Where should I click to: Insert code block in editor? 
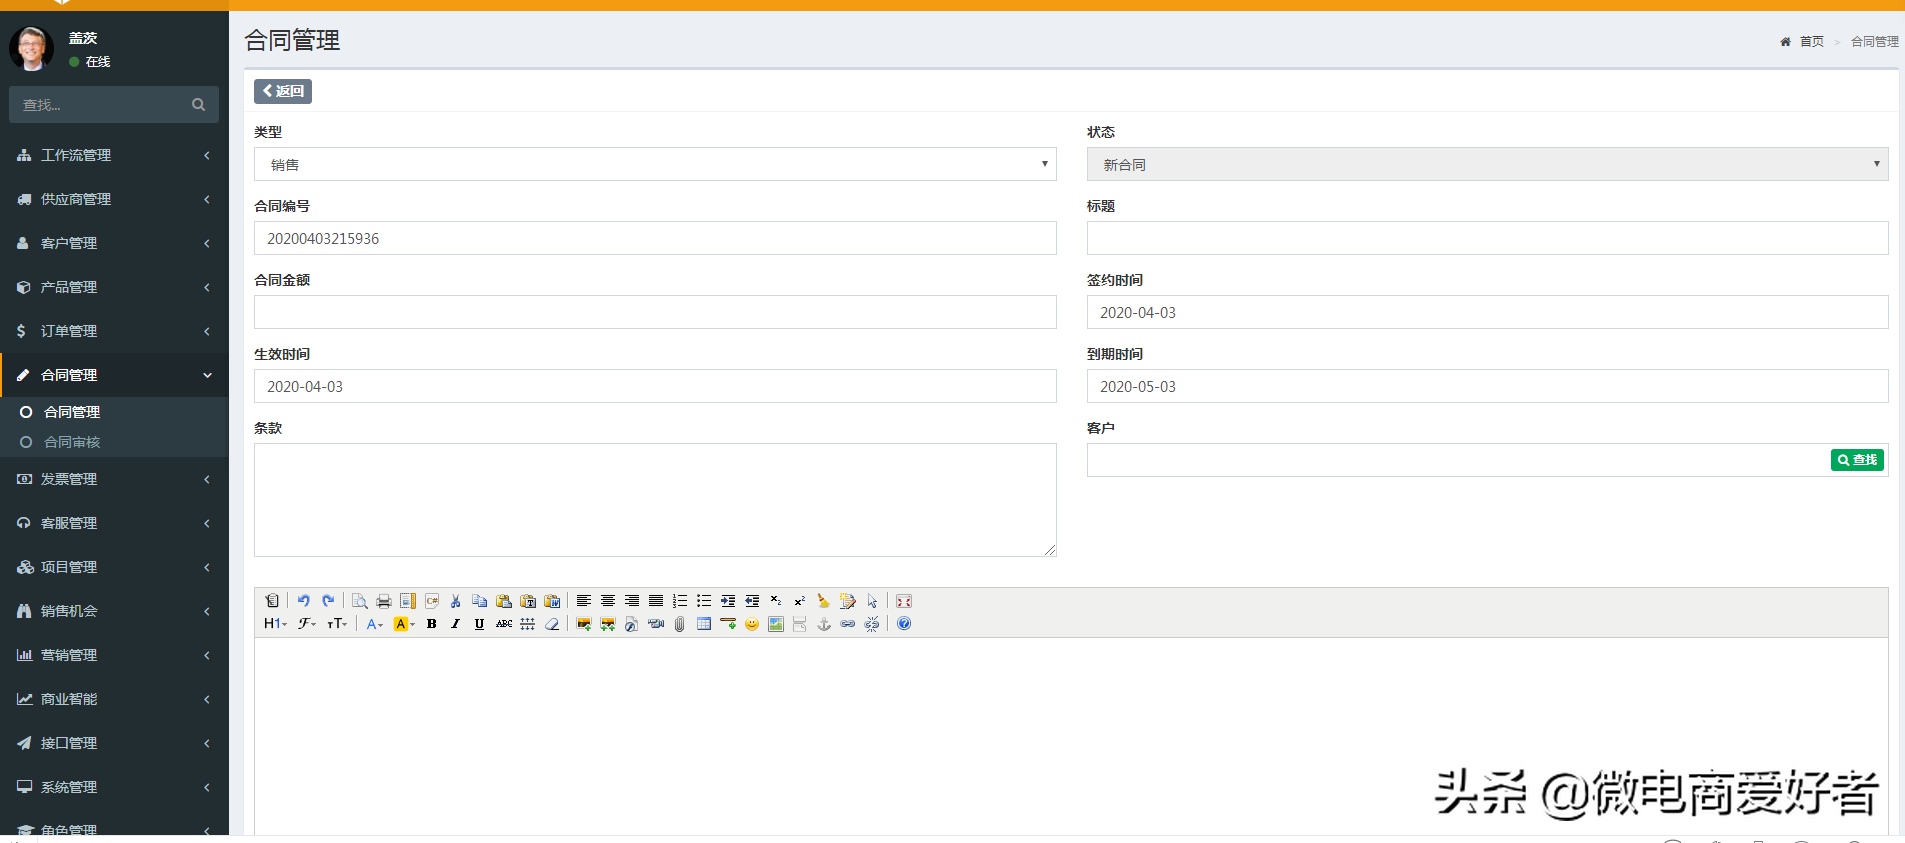point(432,601)
